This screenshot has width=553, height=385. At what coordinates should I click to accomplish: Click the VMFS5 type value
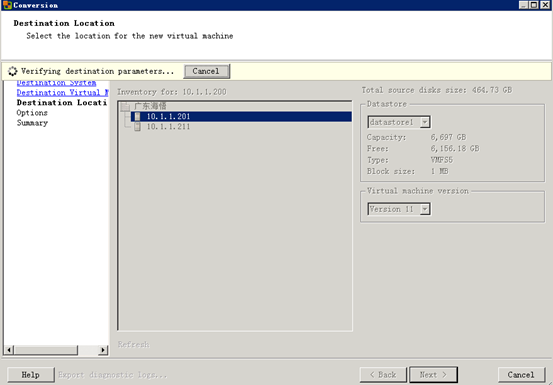coord(442,160)
